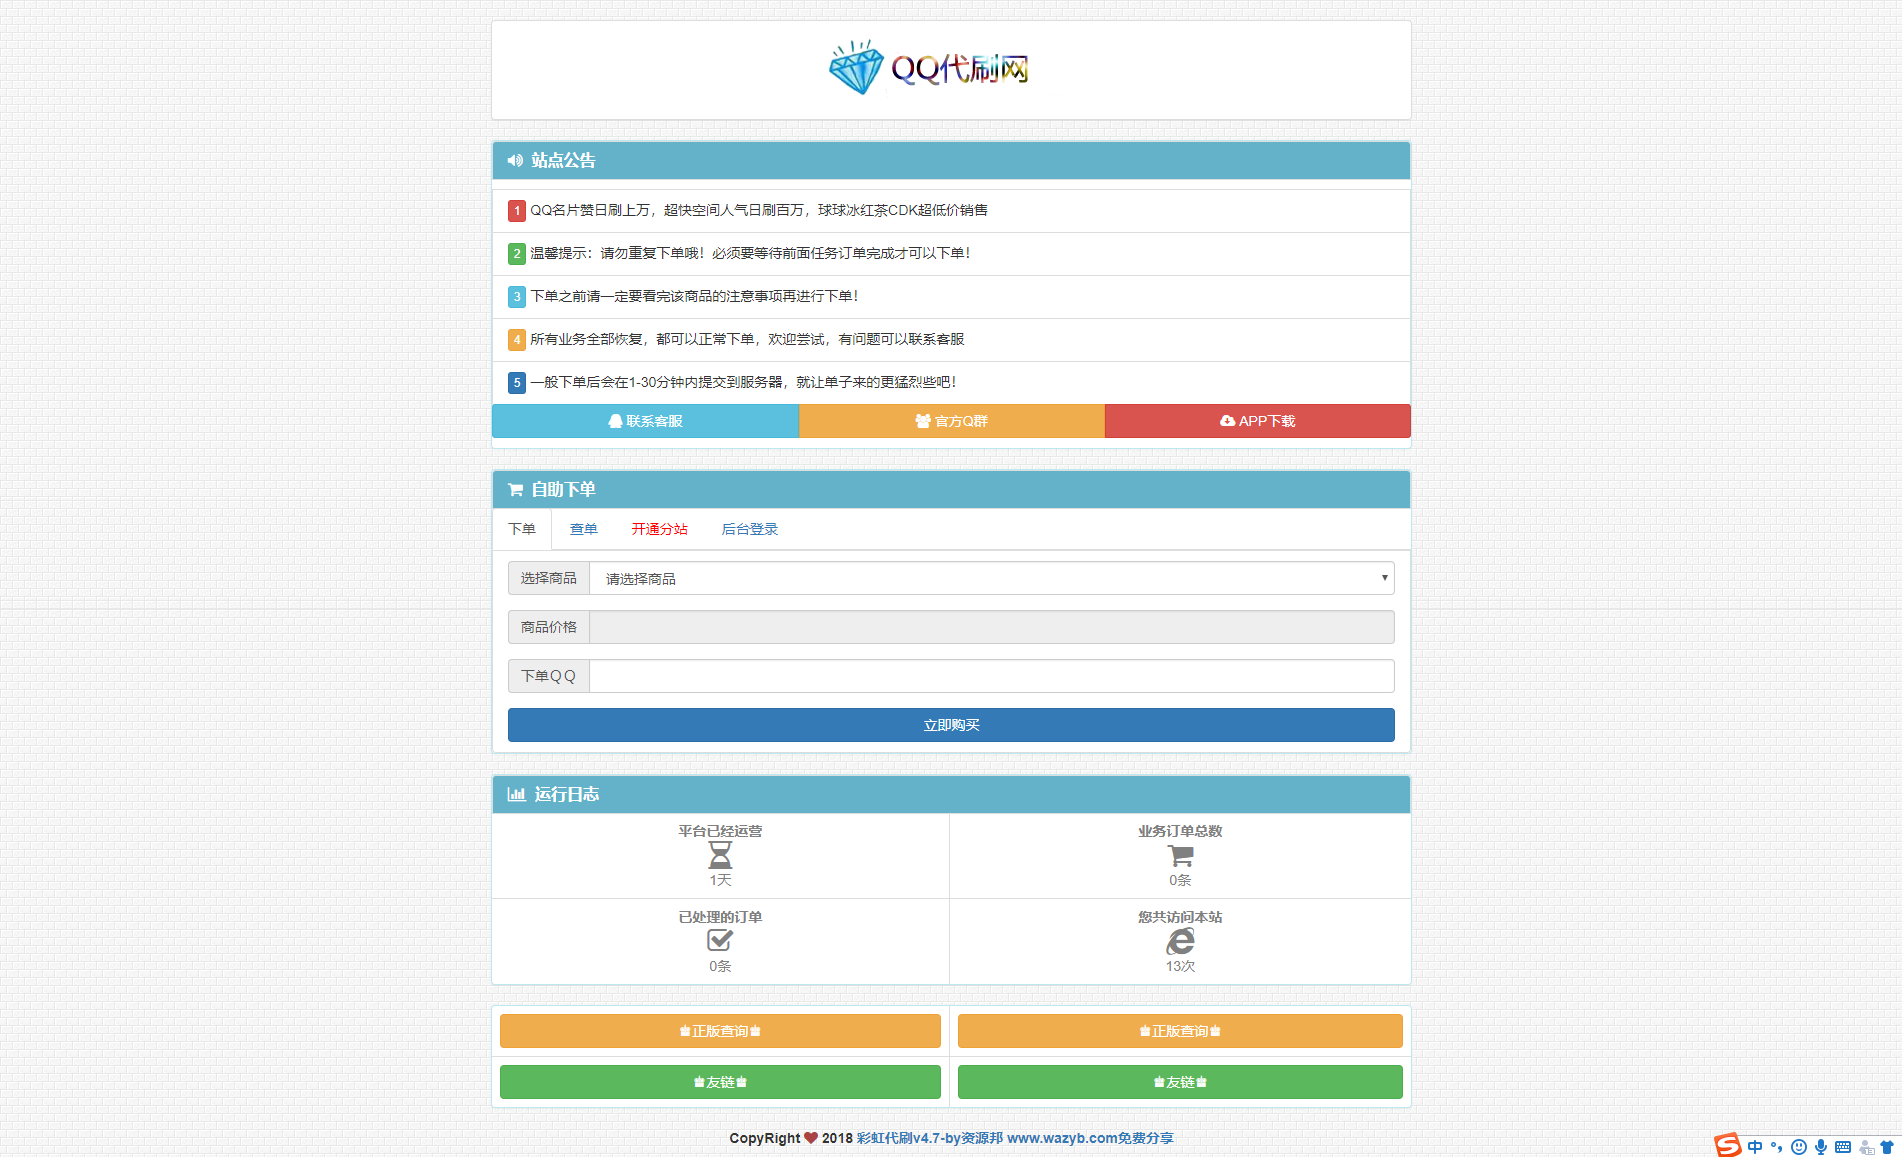Click the 13次 visit count value
Viewport: 1902px width, 1157px height.
[x=1180, y=966]
